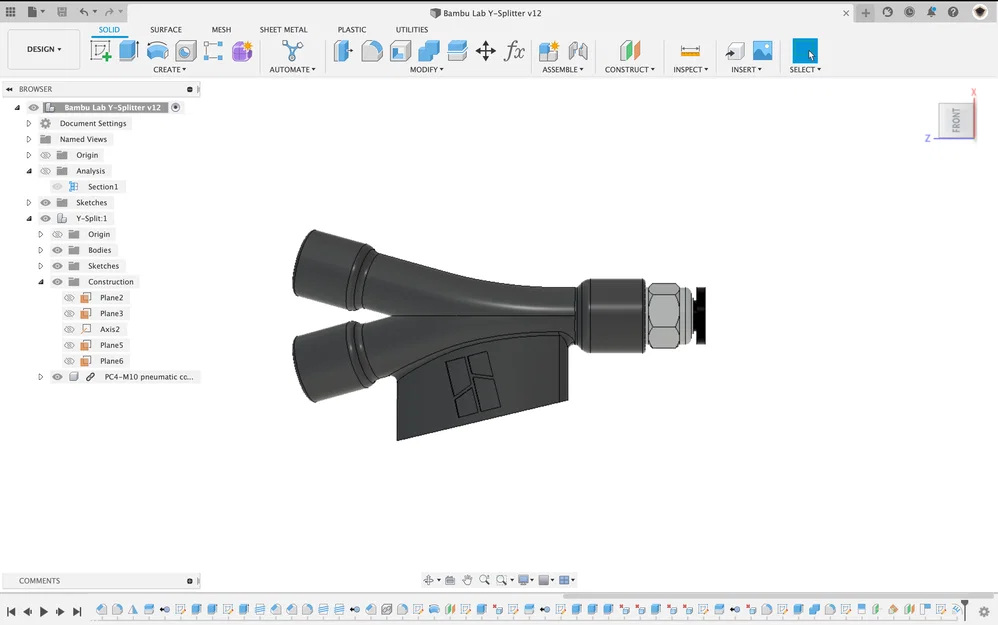Screen dimensions: 998x625
Task: Open the notifications bell icon
Action: click(x=931, y=12)
